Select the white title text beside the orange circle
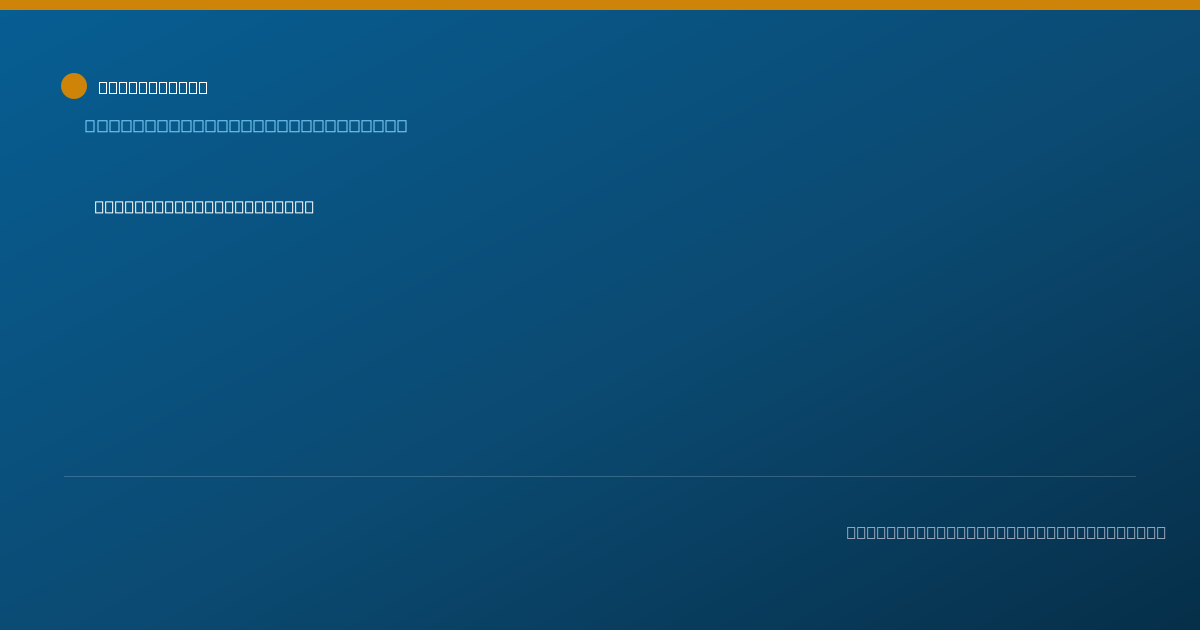Viewport: 1200px width, 630px height. tap(153, 87)
